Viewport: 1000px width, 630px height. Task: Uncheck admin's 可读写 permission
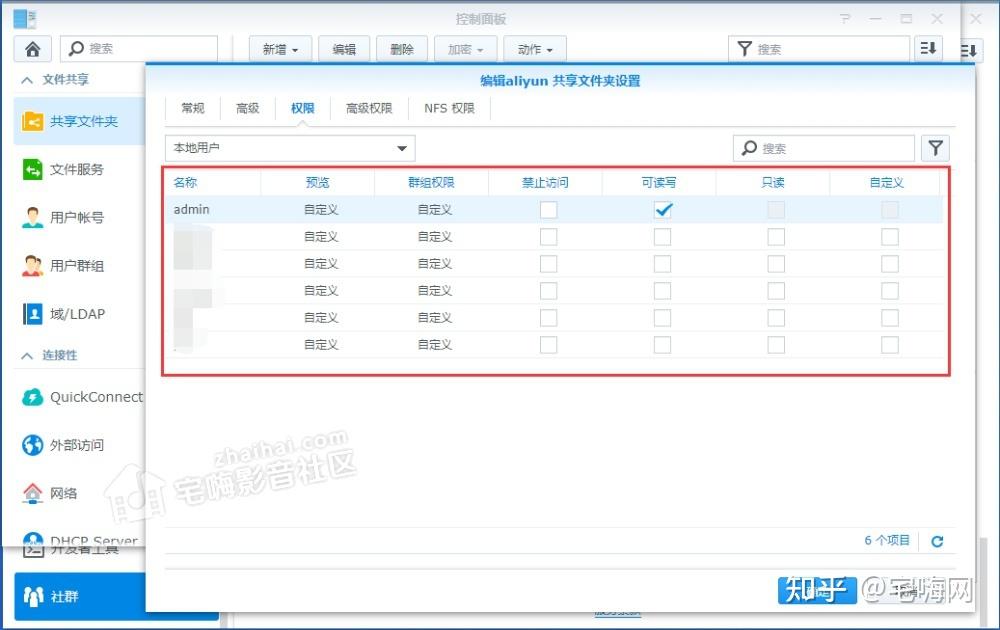point(662,209)
